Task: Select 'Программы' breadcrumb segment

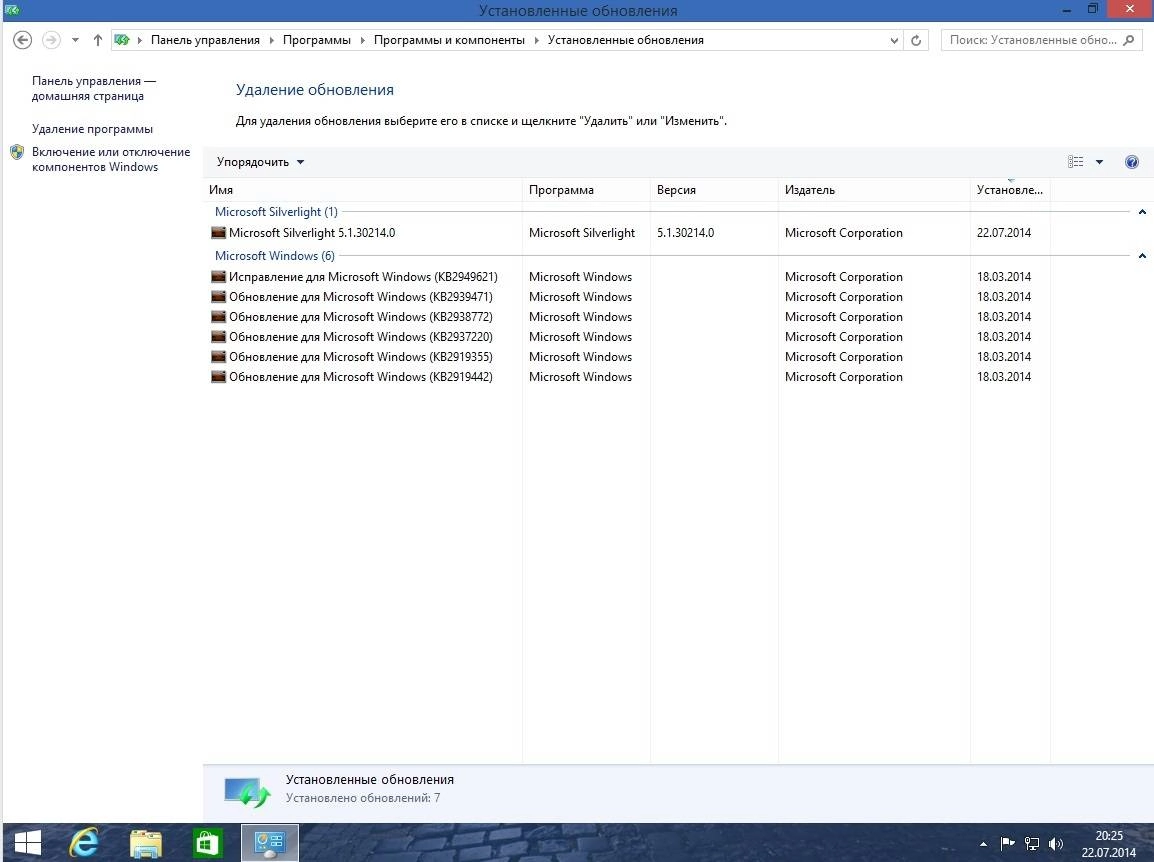Action: 316,40
